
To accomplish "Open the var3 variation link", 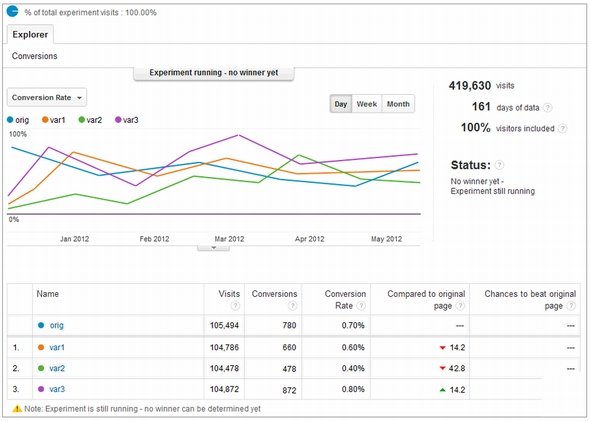I will click(57, 389).
